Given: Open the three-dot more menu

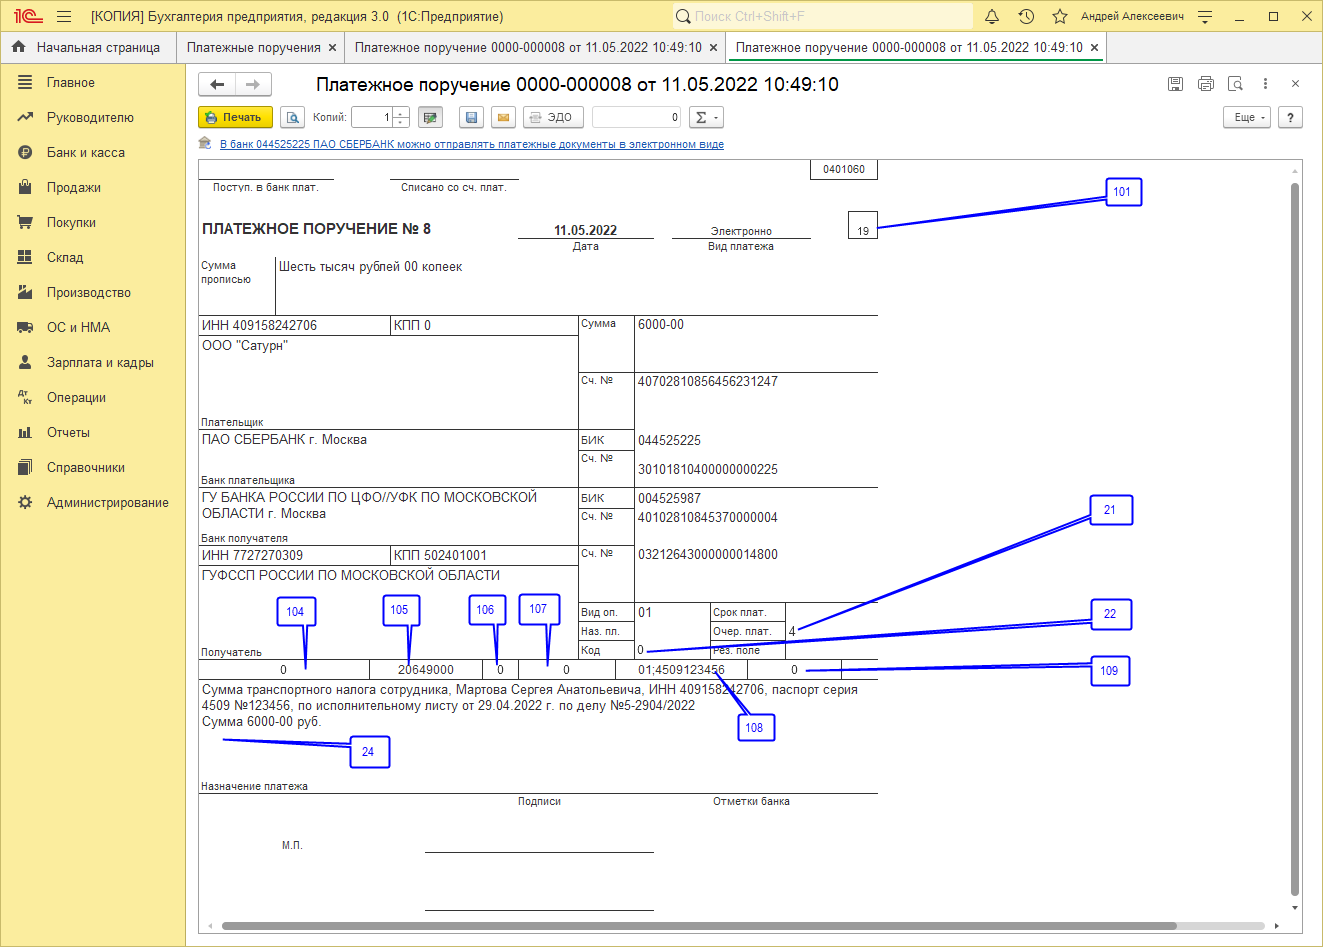Looking at the screenshot, I should click(x=1265, y=84).
